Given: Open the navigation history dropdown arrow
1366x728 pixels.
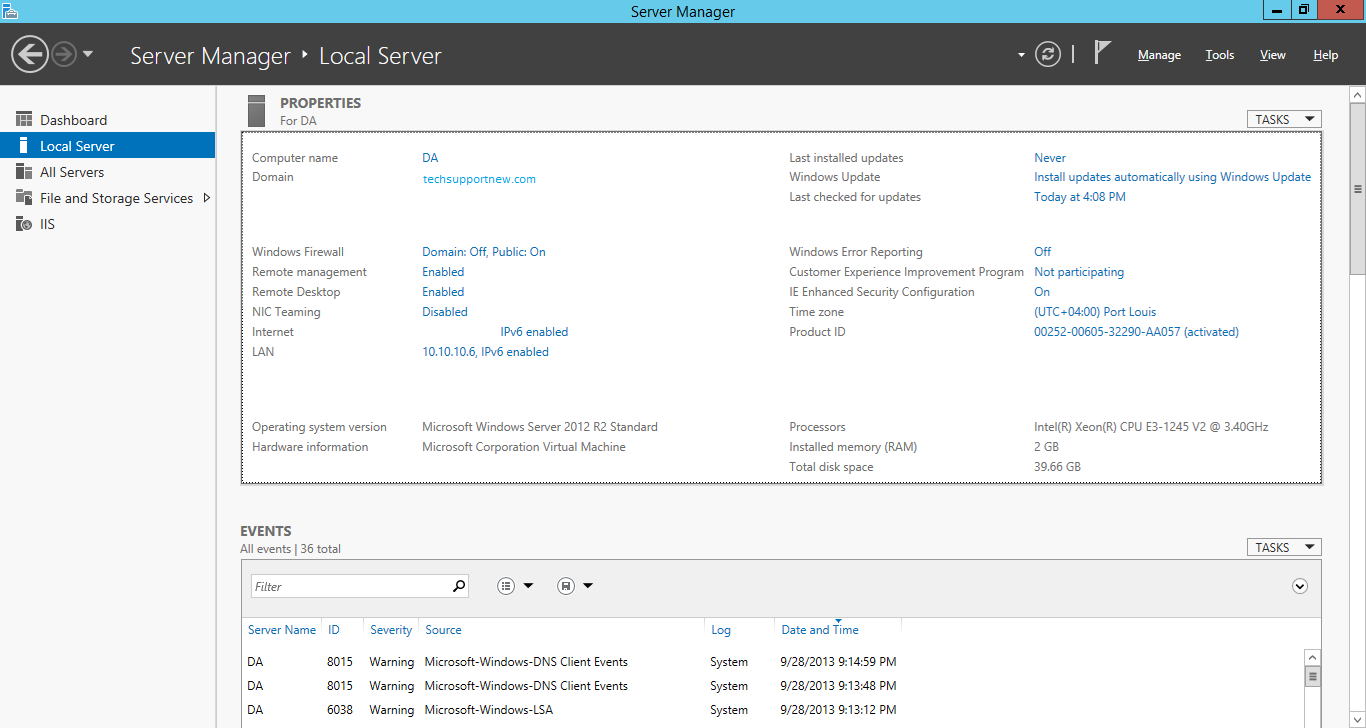Looking at the screenshot, I should pos(88,54).
